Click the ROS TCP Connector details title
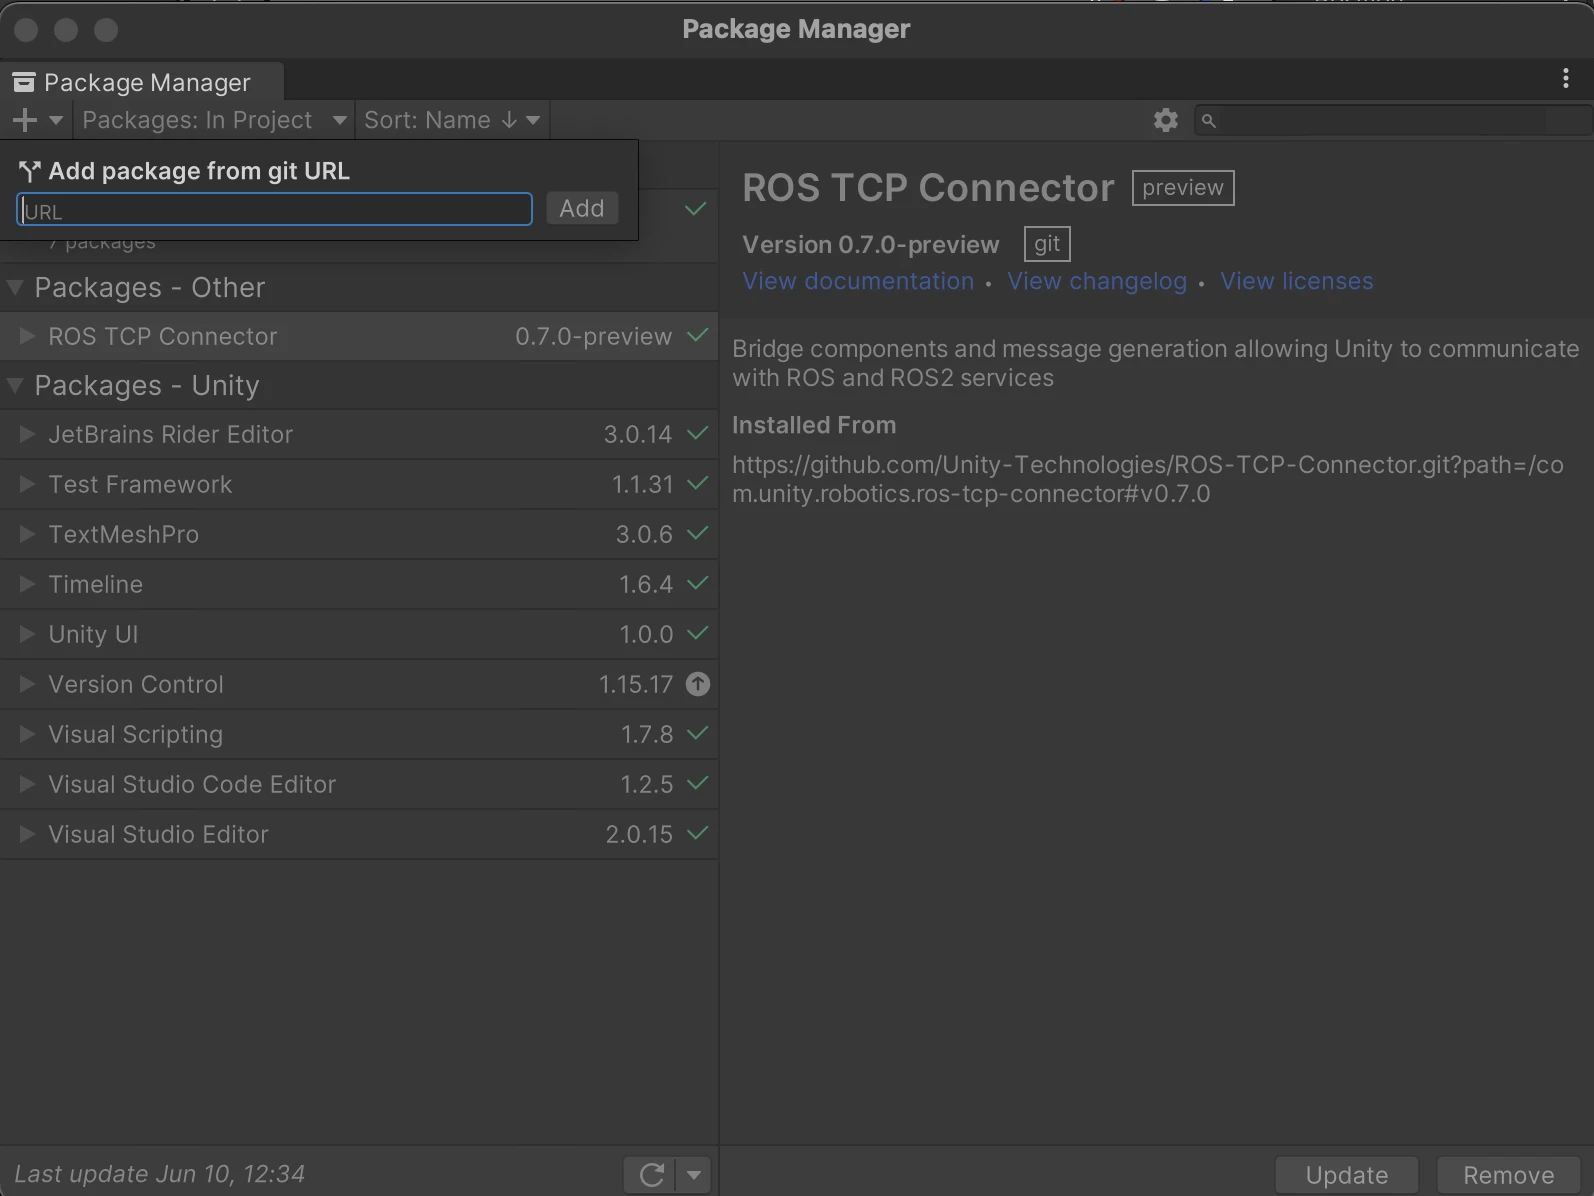This screenshot has width=1594, height=1196. pos(928,188)
